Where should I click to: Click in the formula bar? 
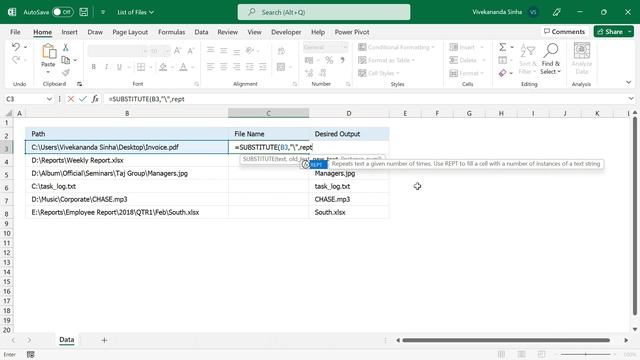point(365,99)
